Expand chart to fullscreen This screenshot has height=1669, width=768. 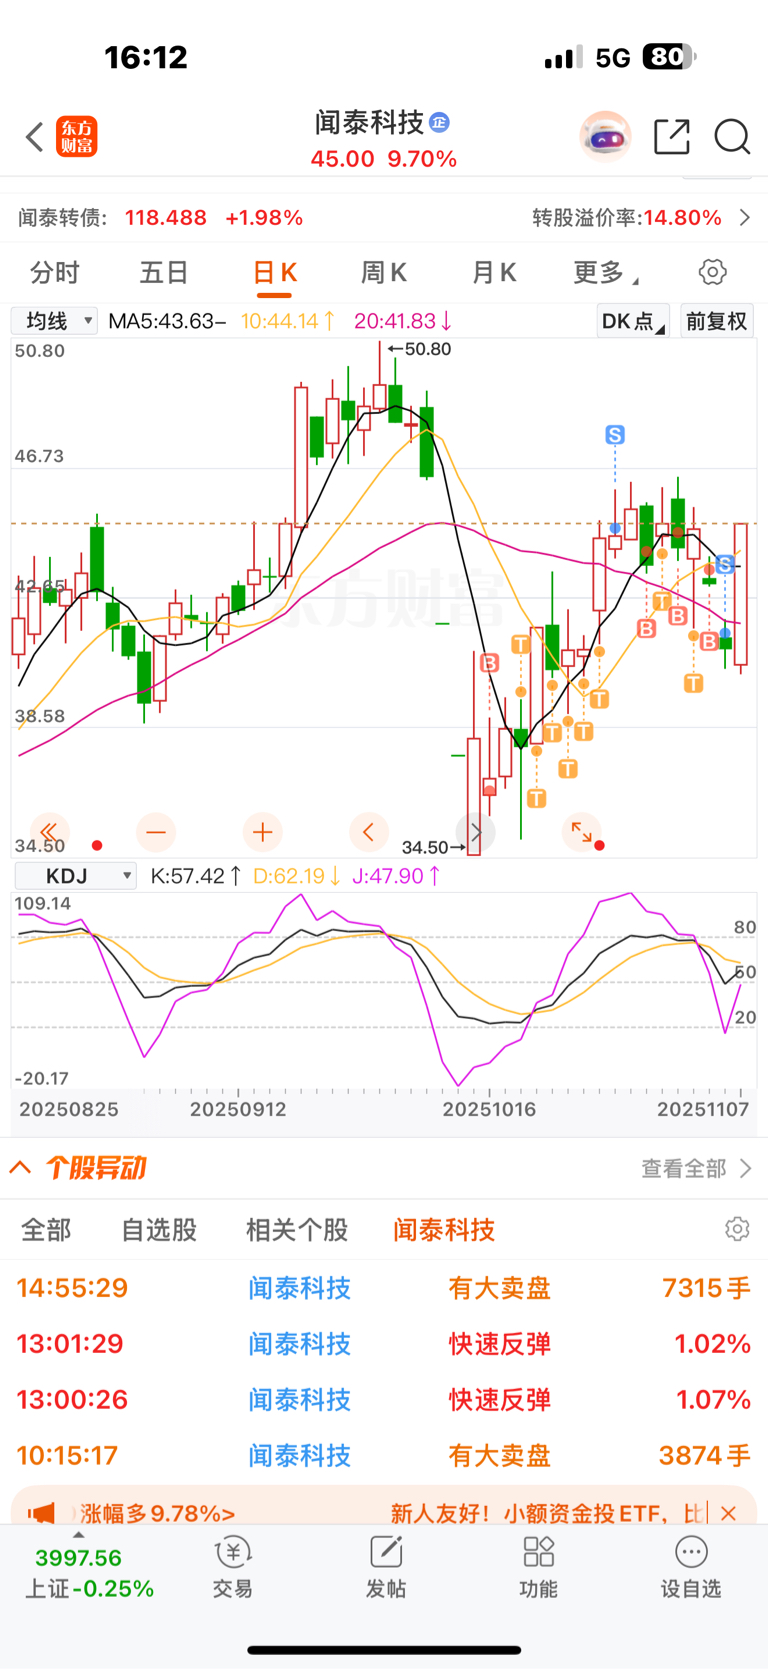point(582,831)
